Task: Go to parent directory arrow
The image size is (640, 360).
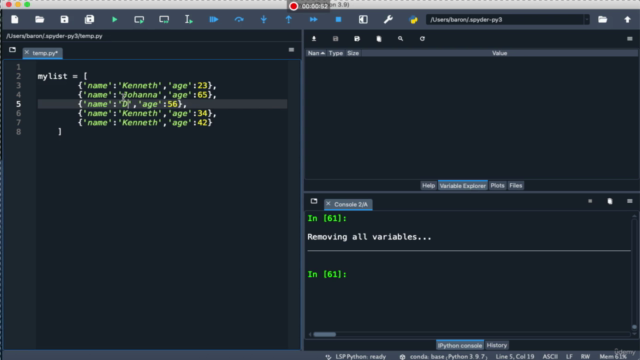Action: (627, 19)
